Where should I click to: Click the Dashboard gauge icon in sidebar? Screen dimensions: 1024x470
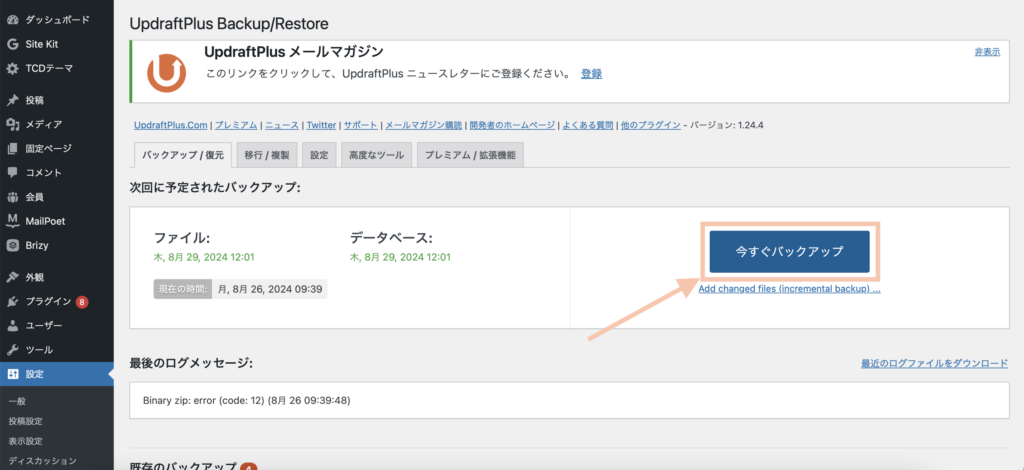point(12,20)
